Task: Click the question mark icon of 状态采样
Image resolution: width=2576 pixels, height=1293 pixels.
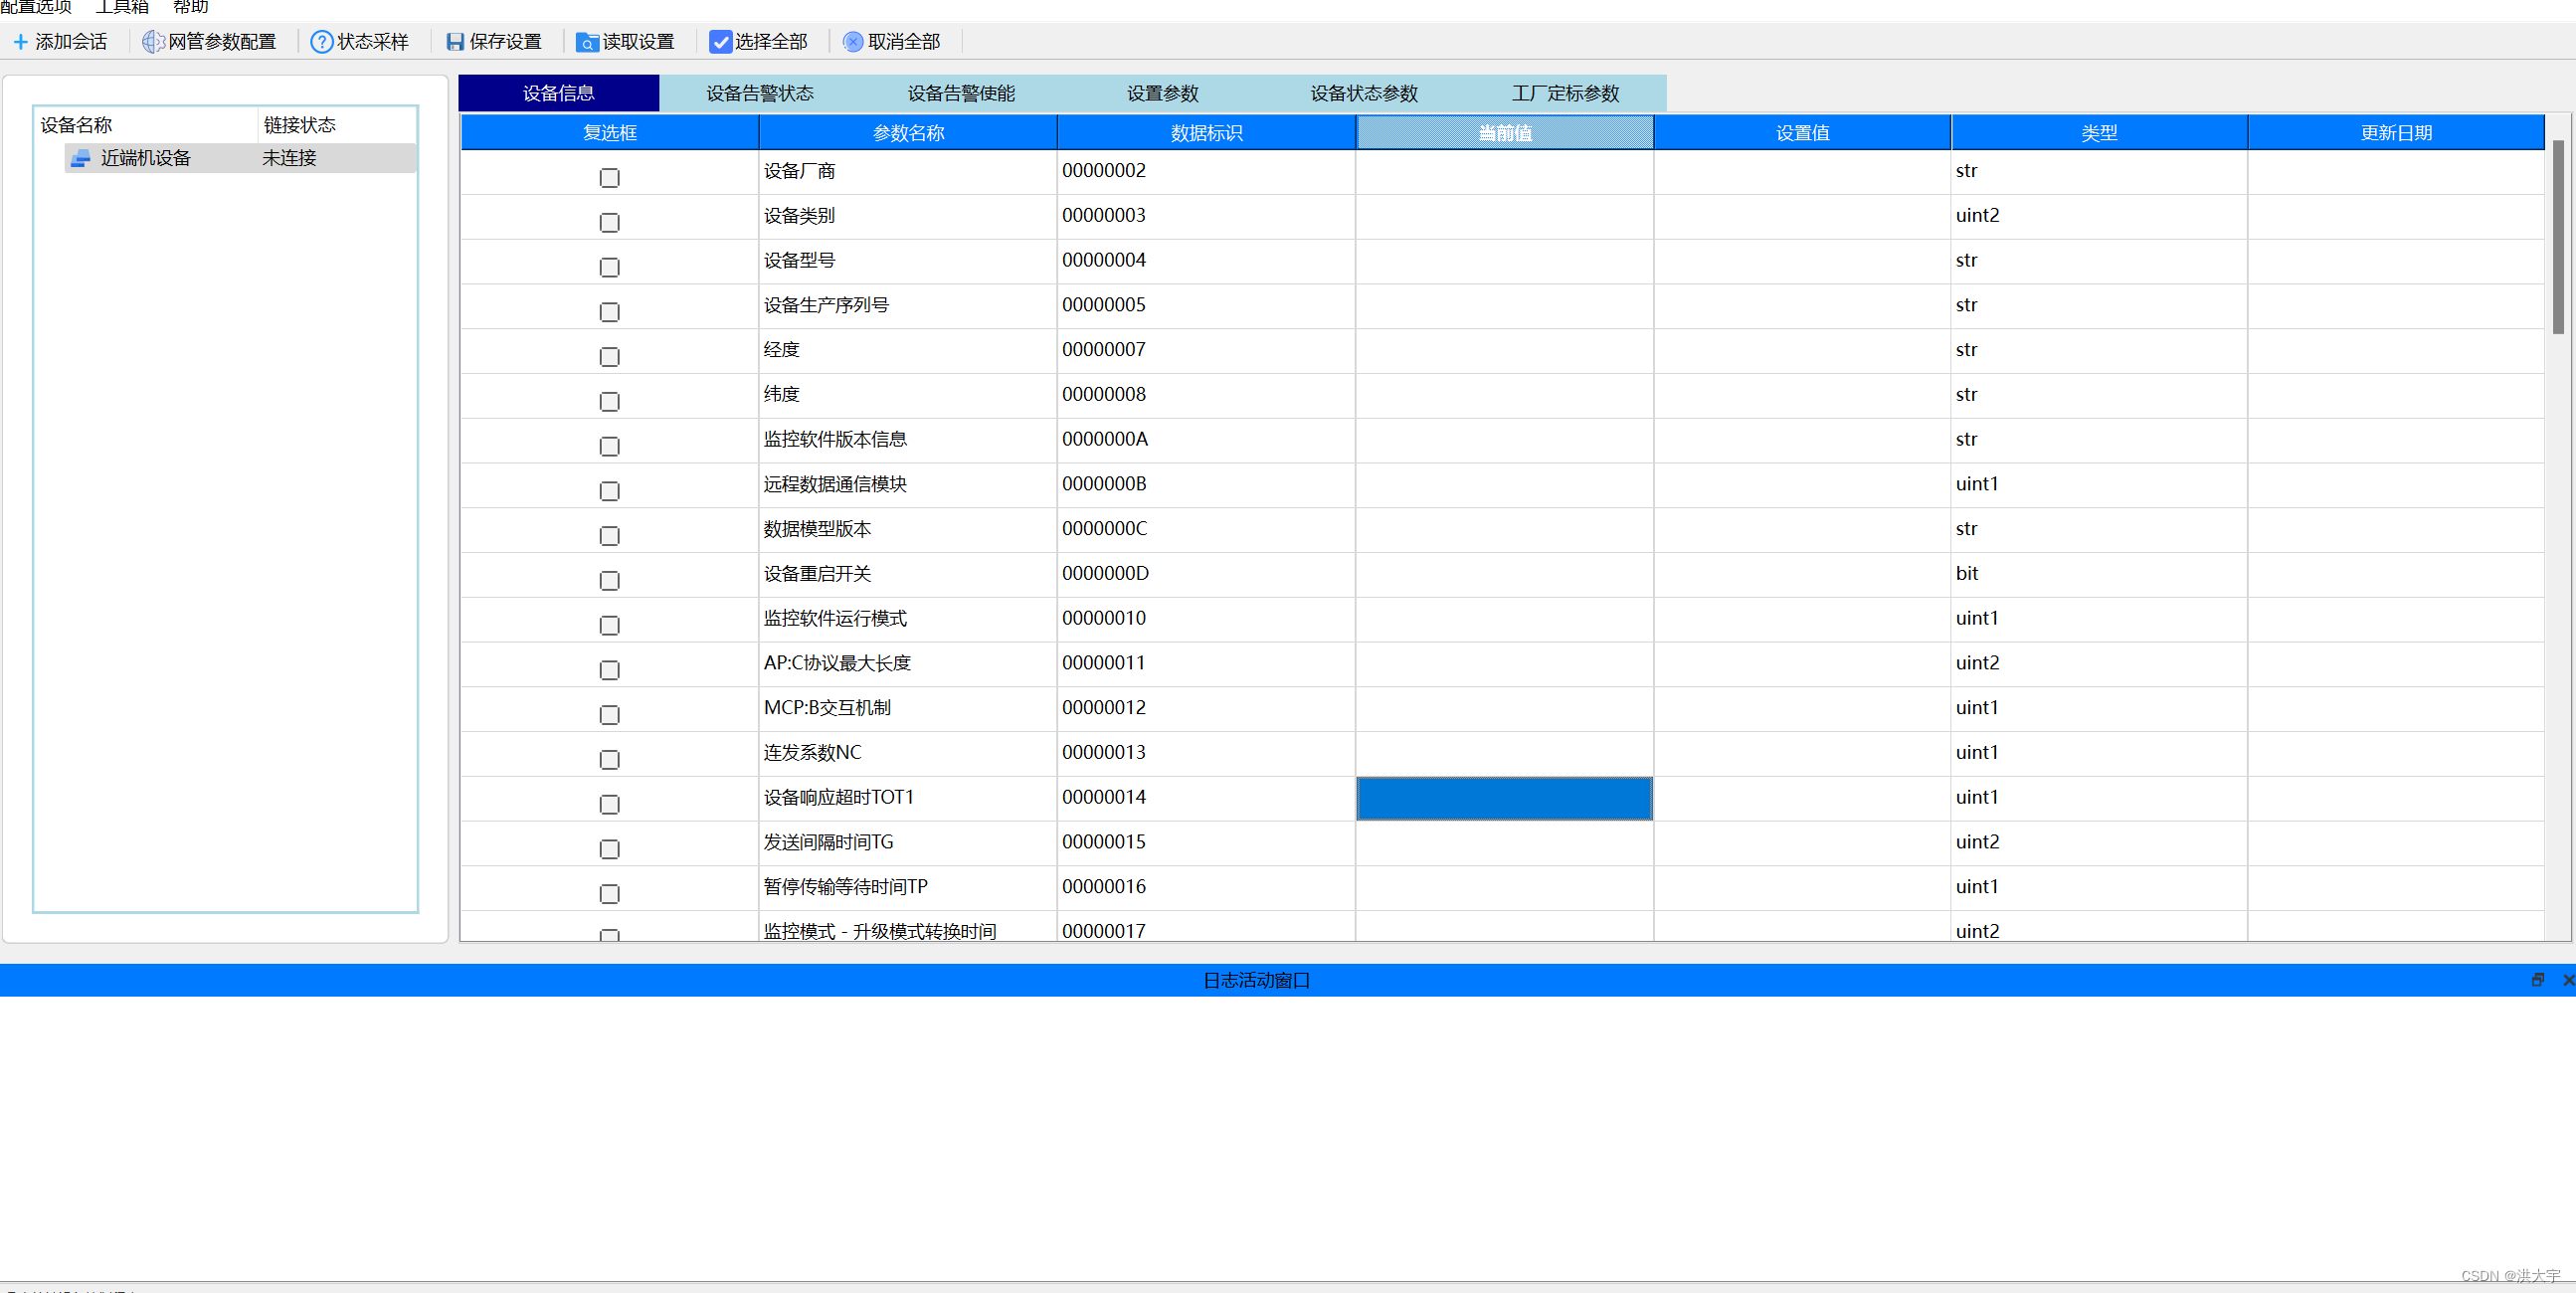Action: [x=322, y=42]
